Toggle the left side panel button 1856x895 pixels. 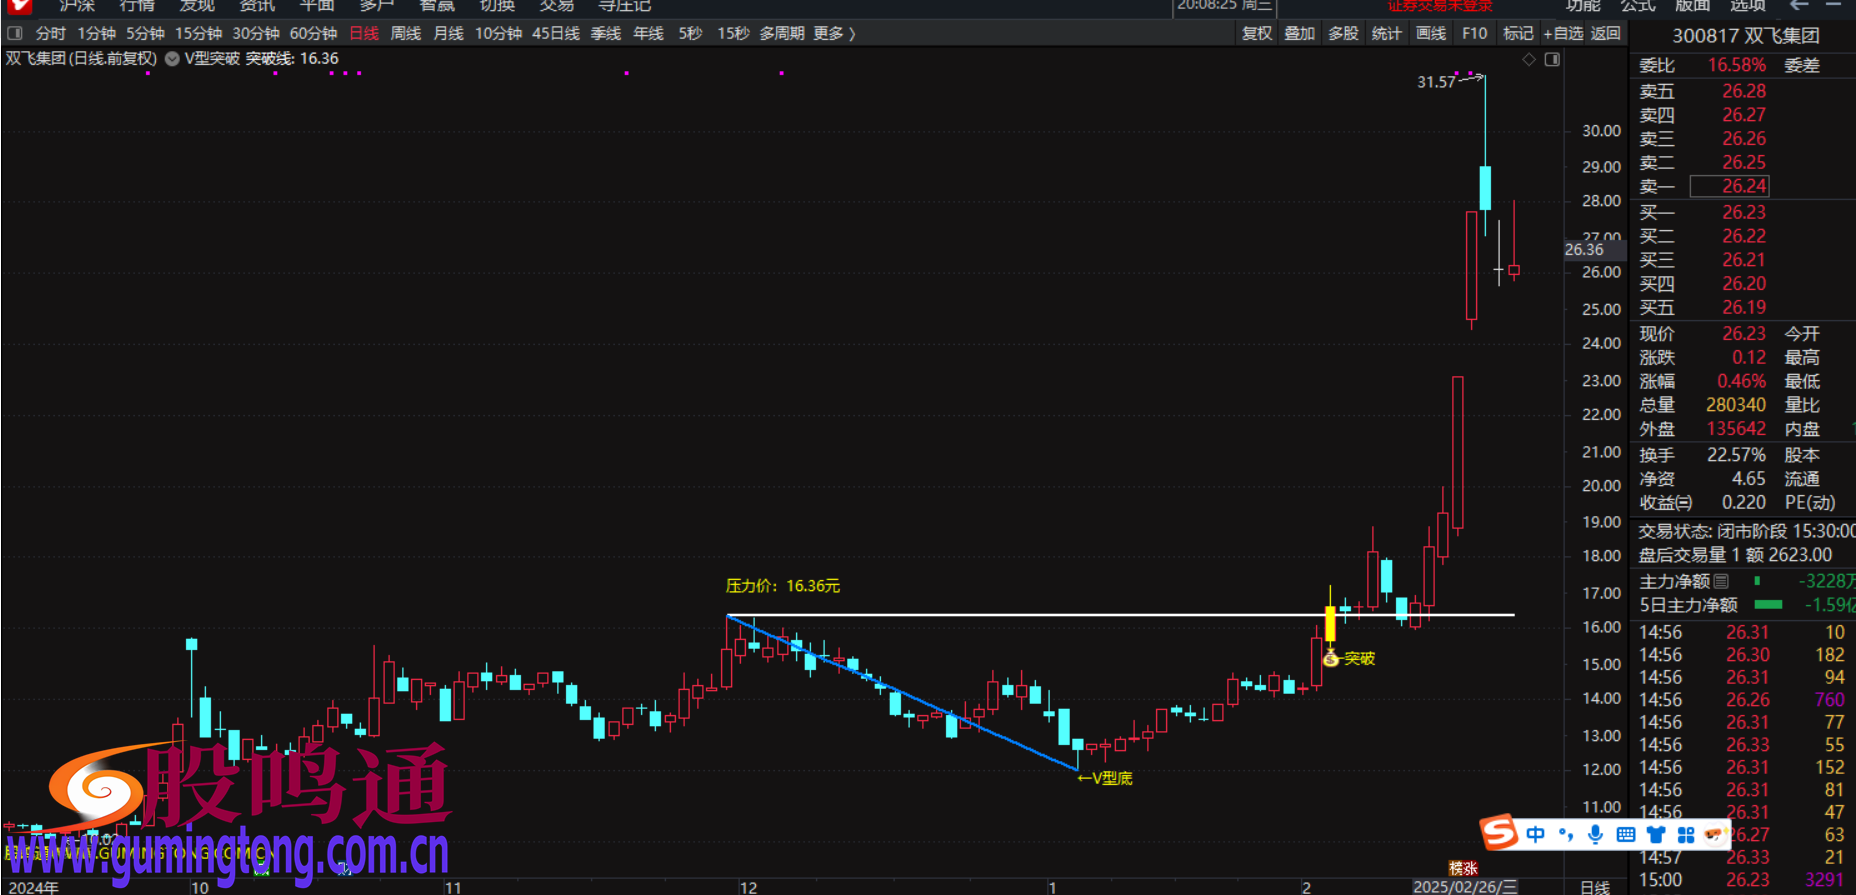15,33
